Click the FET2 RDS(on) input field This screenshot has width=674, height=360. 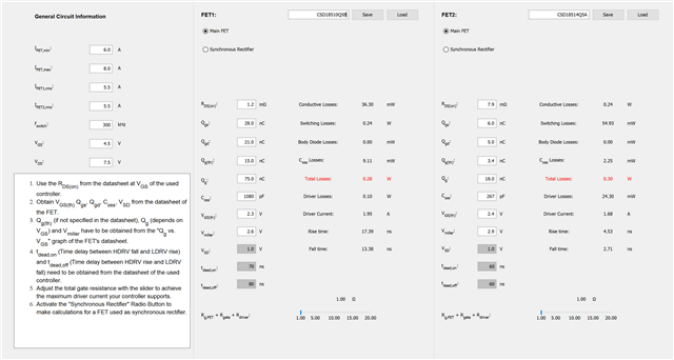487,104
